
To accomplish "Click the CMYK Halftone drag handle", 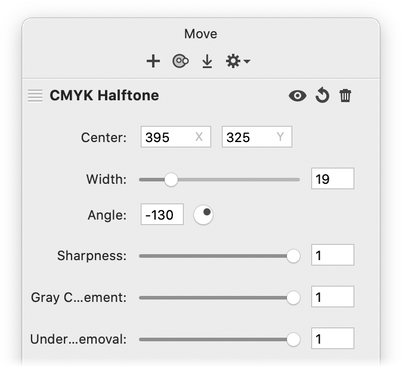I will (x=35, y=96).
